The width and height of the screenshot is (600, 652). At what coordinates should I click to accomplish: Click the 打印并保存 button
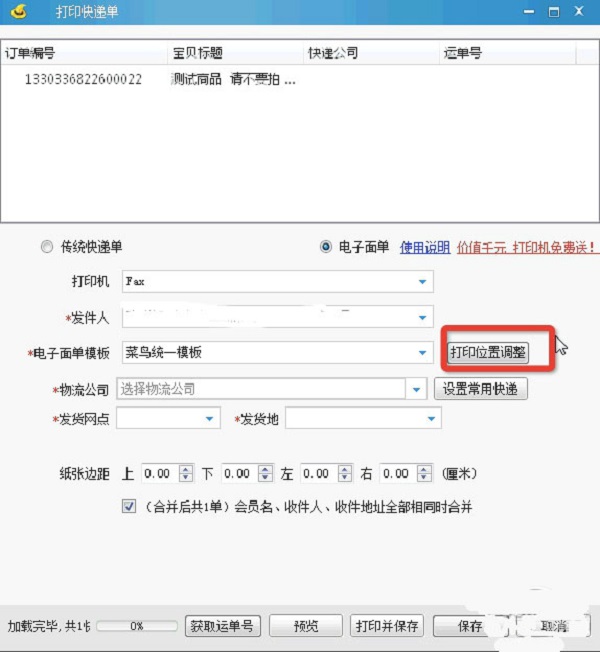[x=387, y=626]
